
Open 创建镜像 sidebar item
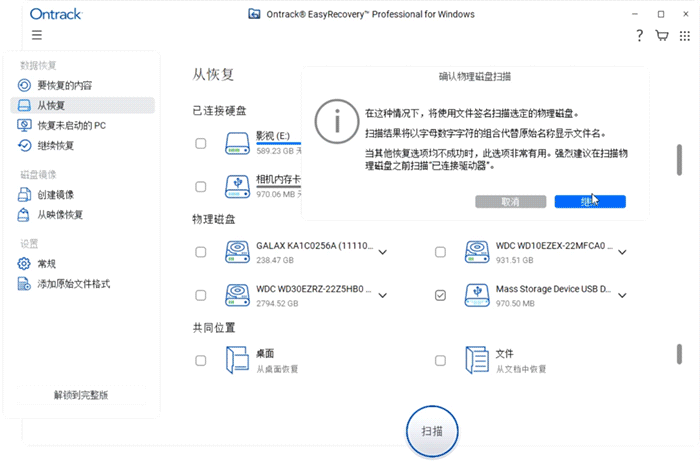(x=83, y=195)
